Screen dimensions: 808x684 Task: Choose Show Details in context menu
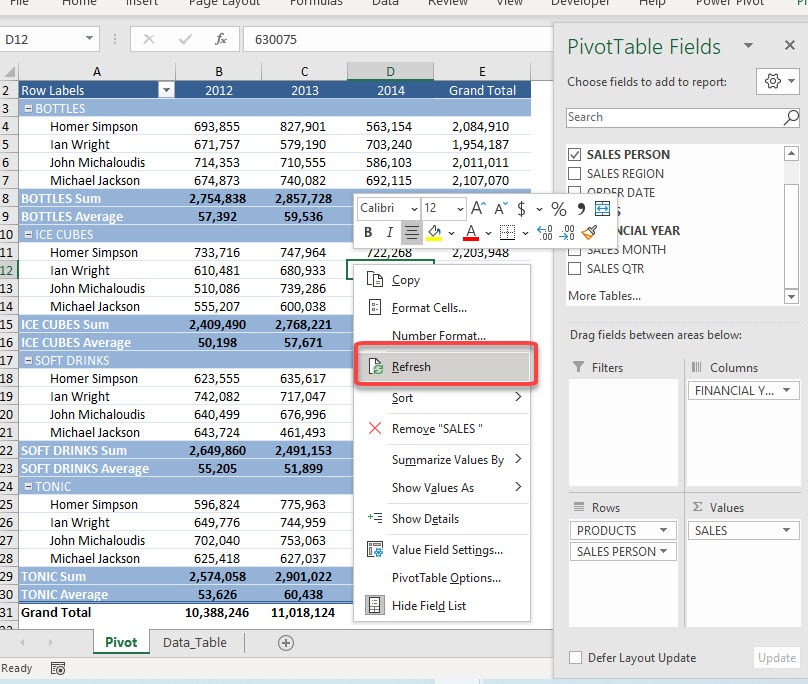(x=442, y=519)
